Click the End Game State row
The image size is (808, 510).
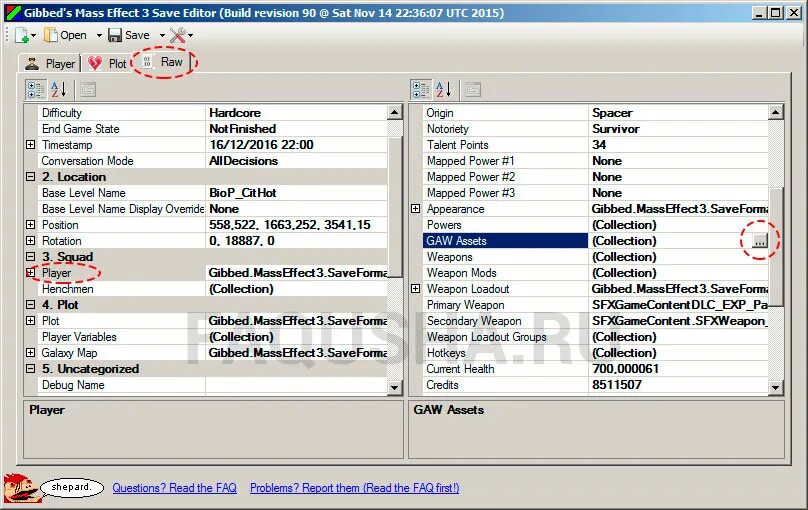click(x=212, y=129)
